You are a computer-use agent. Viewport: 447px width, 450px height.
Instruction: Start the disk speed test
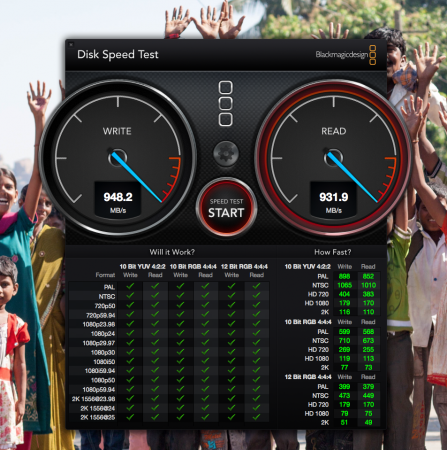[x=226, y=208]
